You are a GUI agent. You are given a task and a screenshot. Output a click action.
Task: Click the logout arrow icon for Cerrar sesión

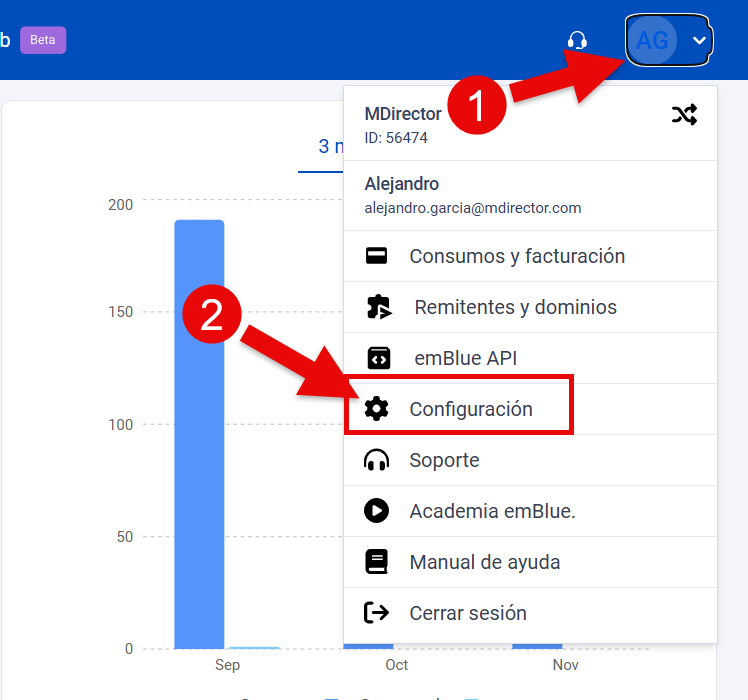(377, 613)
